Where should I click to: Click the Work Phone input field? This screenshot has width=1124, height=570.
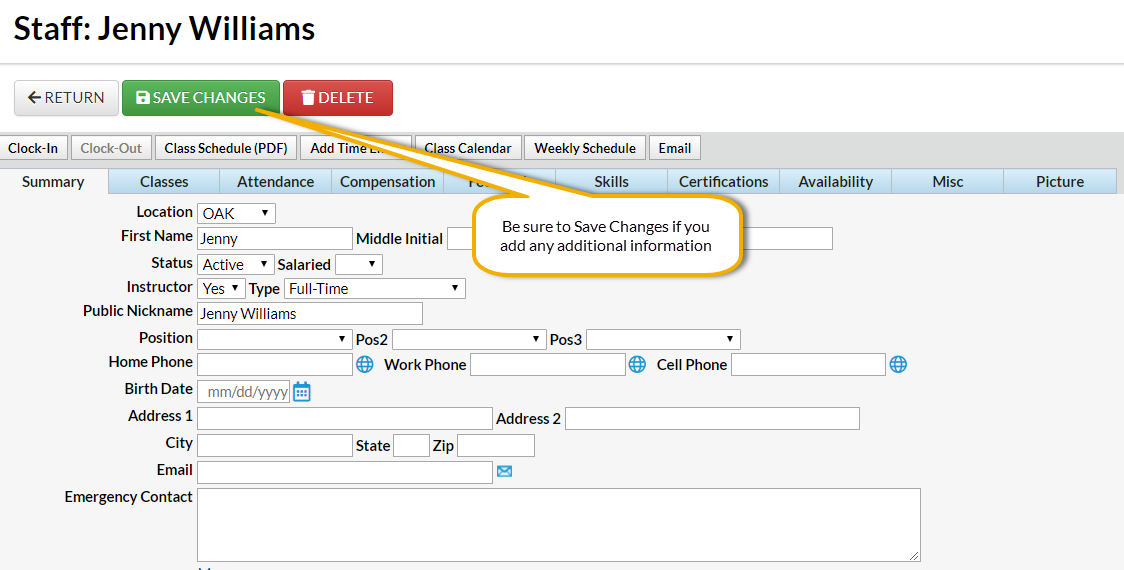pos(548,364)
